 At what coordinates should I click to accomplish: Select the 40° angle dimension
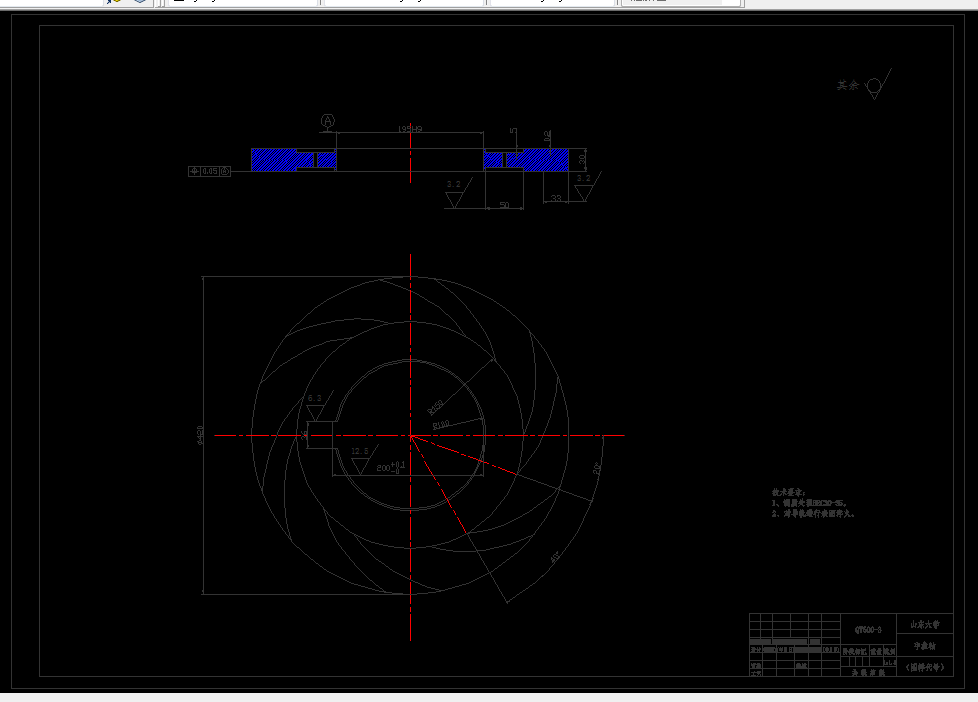tap(555, 557)
